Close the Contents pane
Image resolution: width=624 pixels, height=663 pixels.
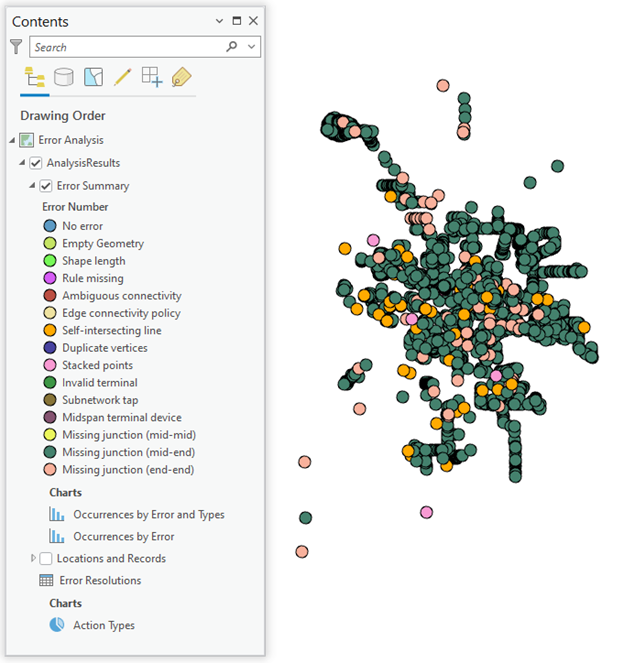[253, 20]
